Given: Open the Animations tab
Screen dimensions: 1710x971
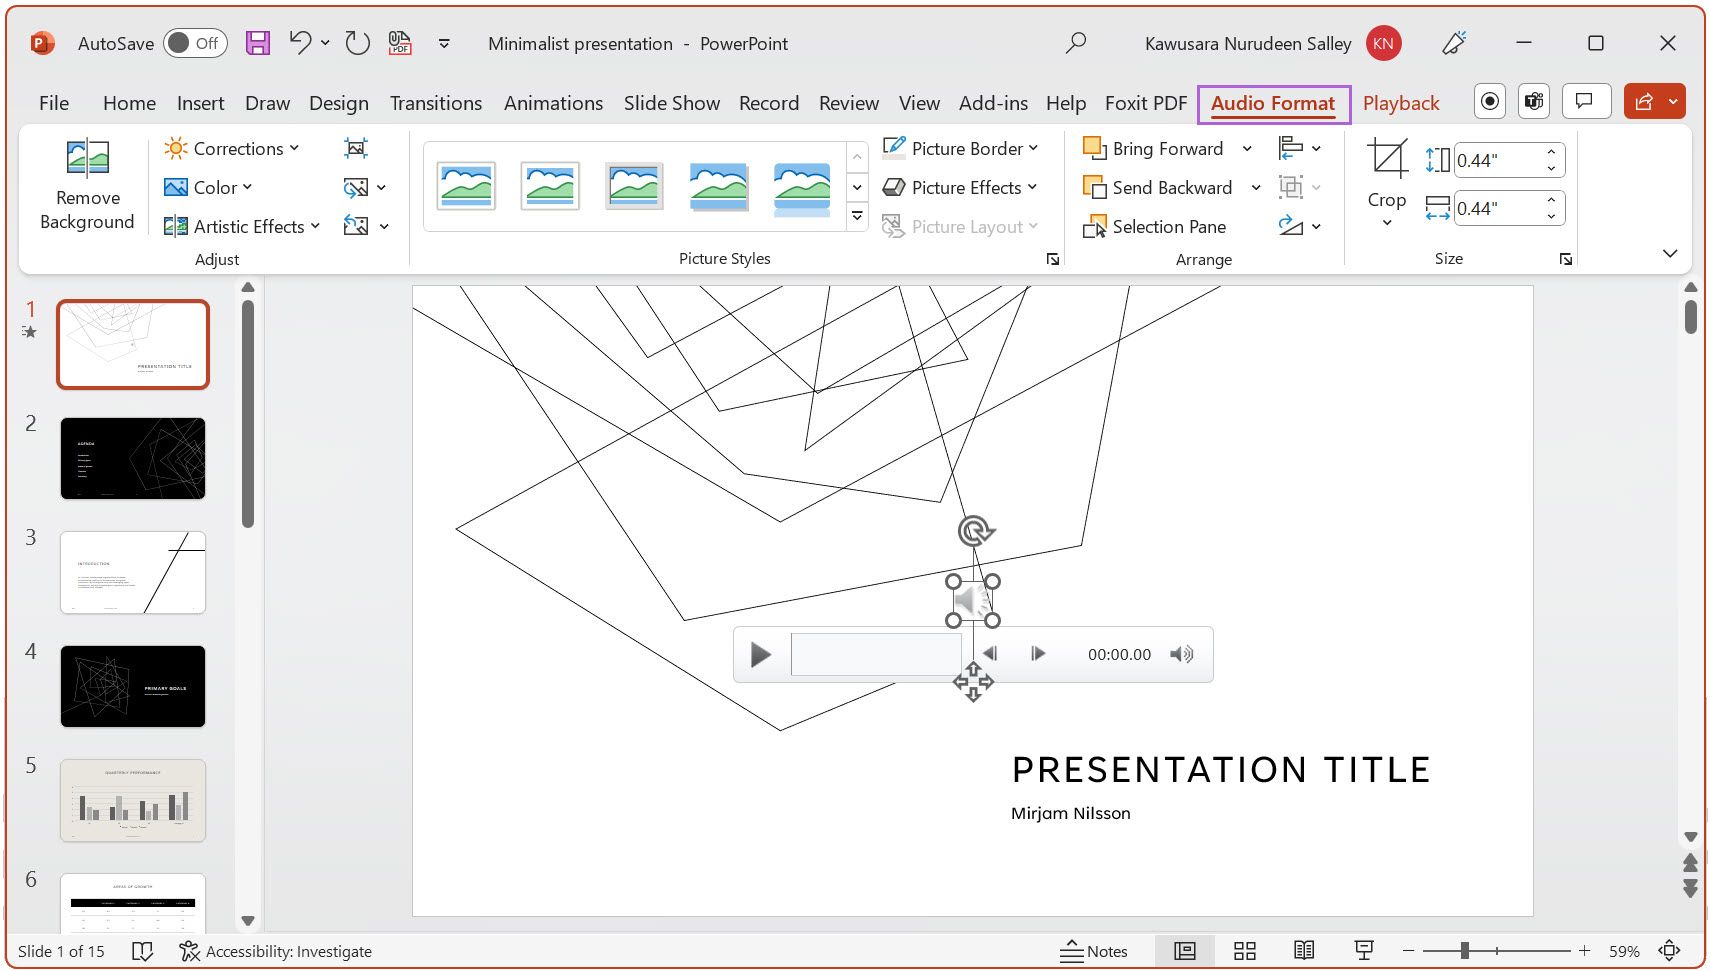Looking at the screenshot, I should tap(553, 103).
